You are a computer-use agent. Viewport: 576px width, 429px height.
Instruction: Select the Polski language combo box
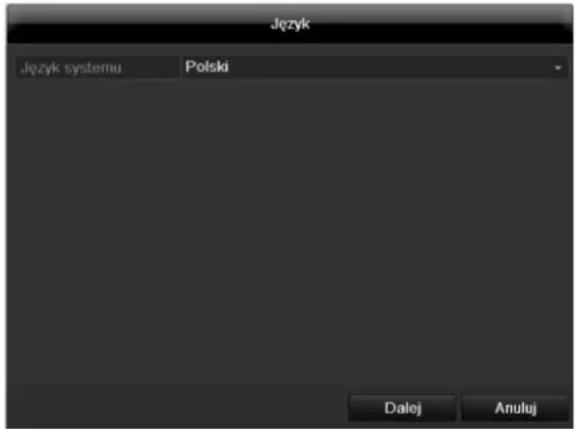[375, 67]
